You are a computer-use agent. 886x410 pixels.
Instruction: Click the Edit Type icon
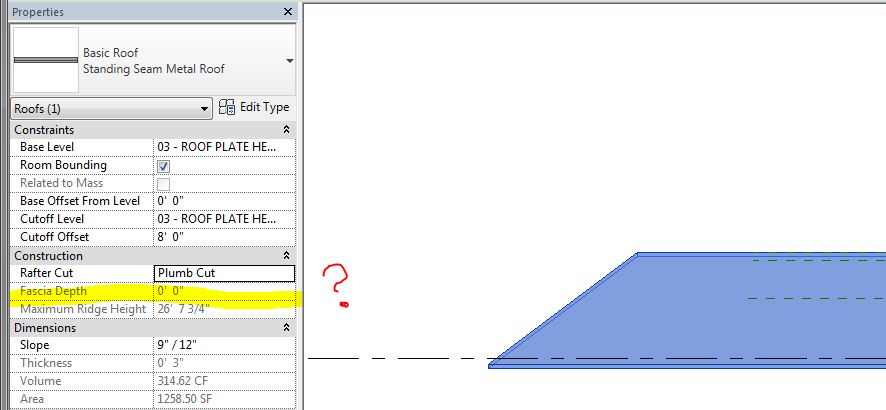[227, 107]
